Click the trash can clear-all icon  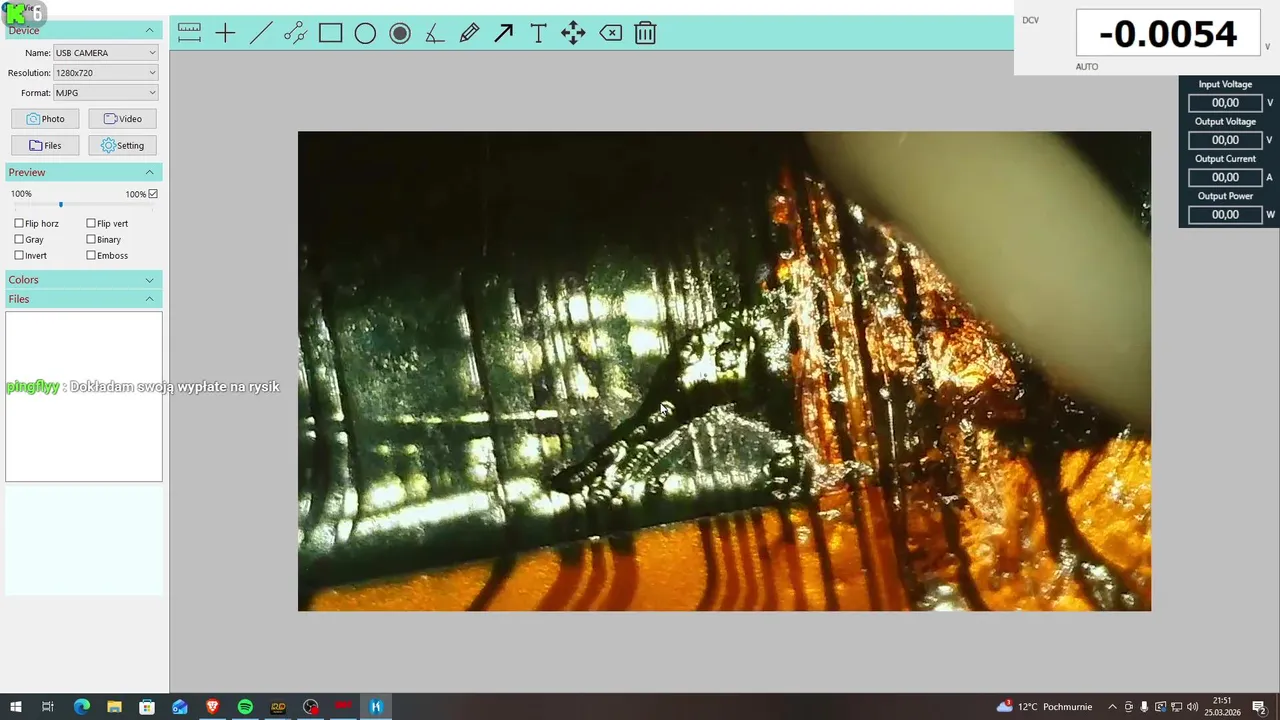click(645, 33)
